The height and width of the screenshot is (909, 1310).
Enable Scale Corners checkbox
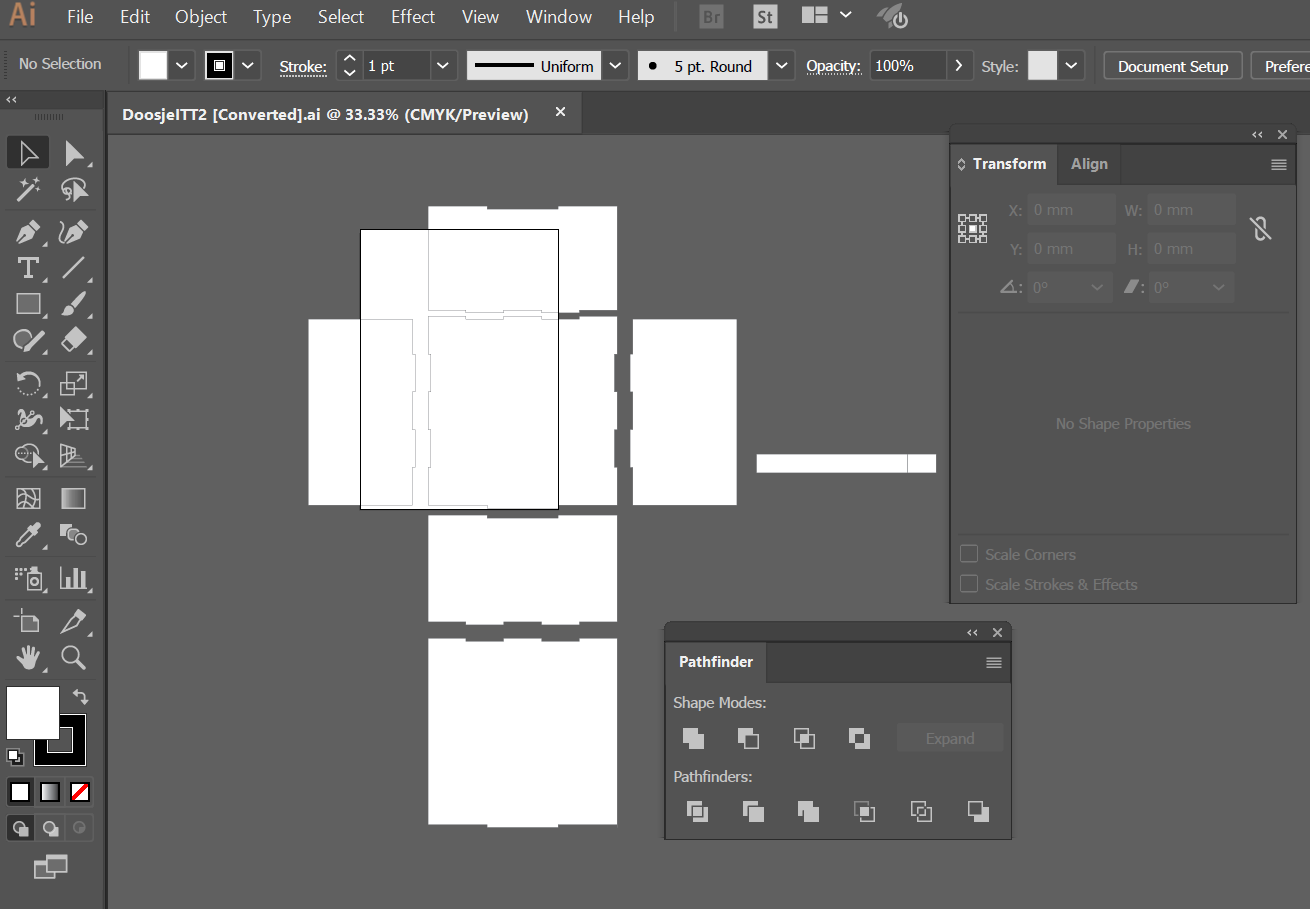[x=969, y=554]
